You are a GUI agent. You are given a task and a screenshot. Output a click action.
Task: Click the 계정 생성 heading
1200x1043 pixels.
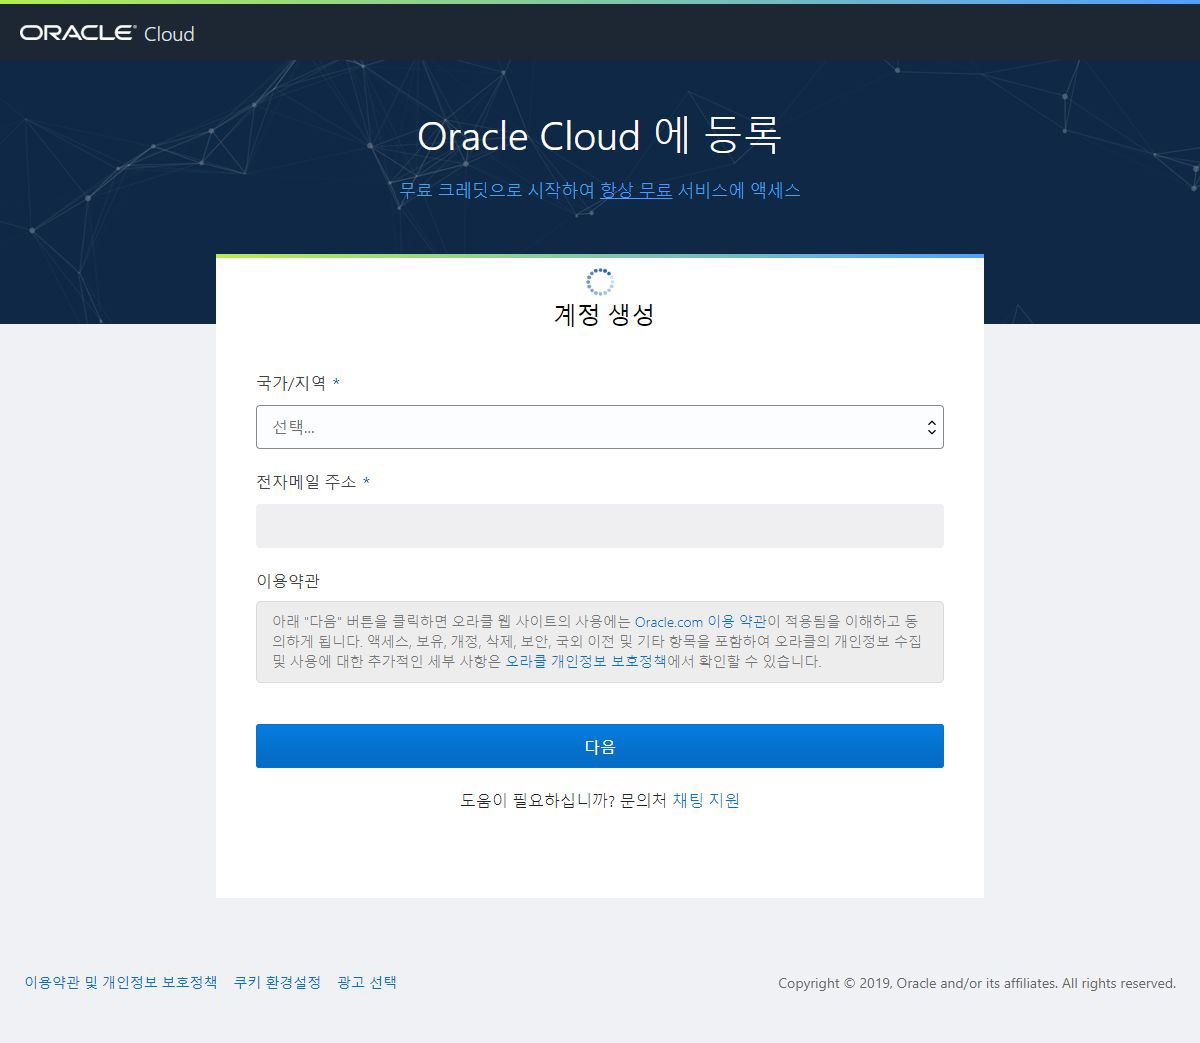pyautogui.click(x=604, y=315)
